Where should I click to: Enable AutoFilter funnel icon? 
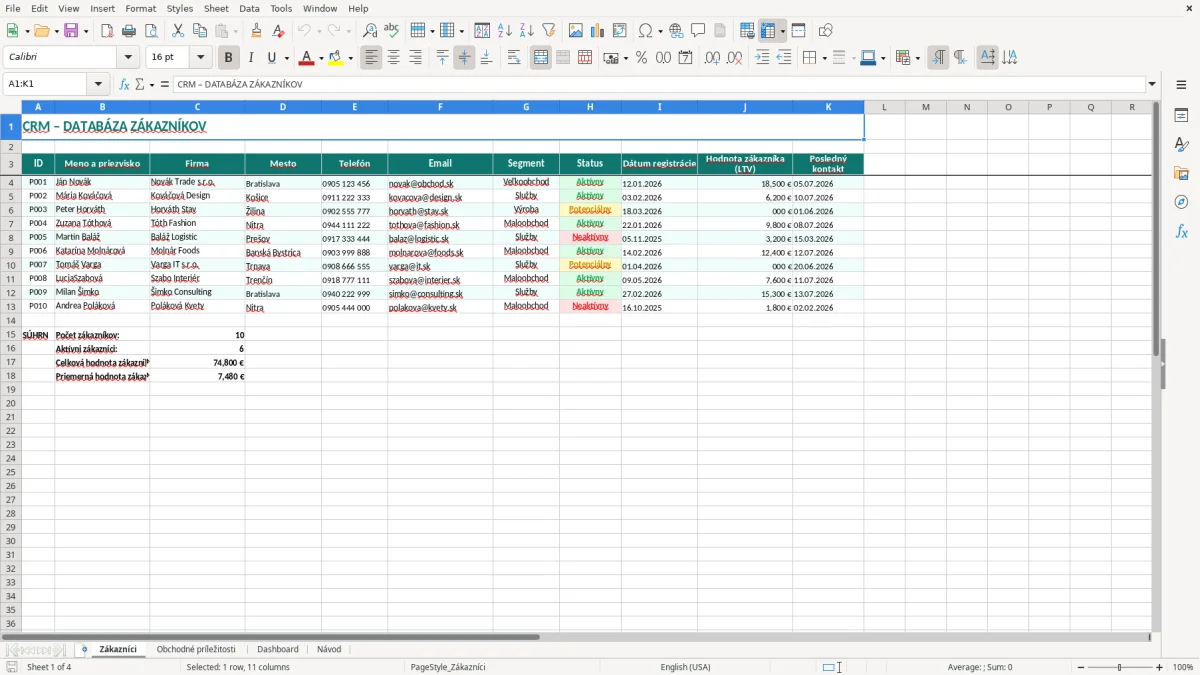click(549, 31)
